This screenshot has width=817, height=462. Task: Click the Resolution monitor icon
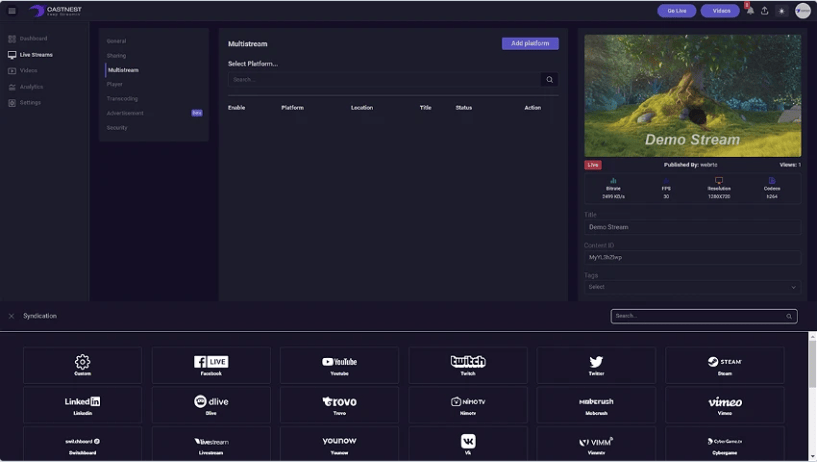coord(719,180)
